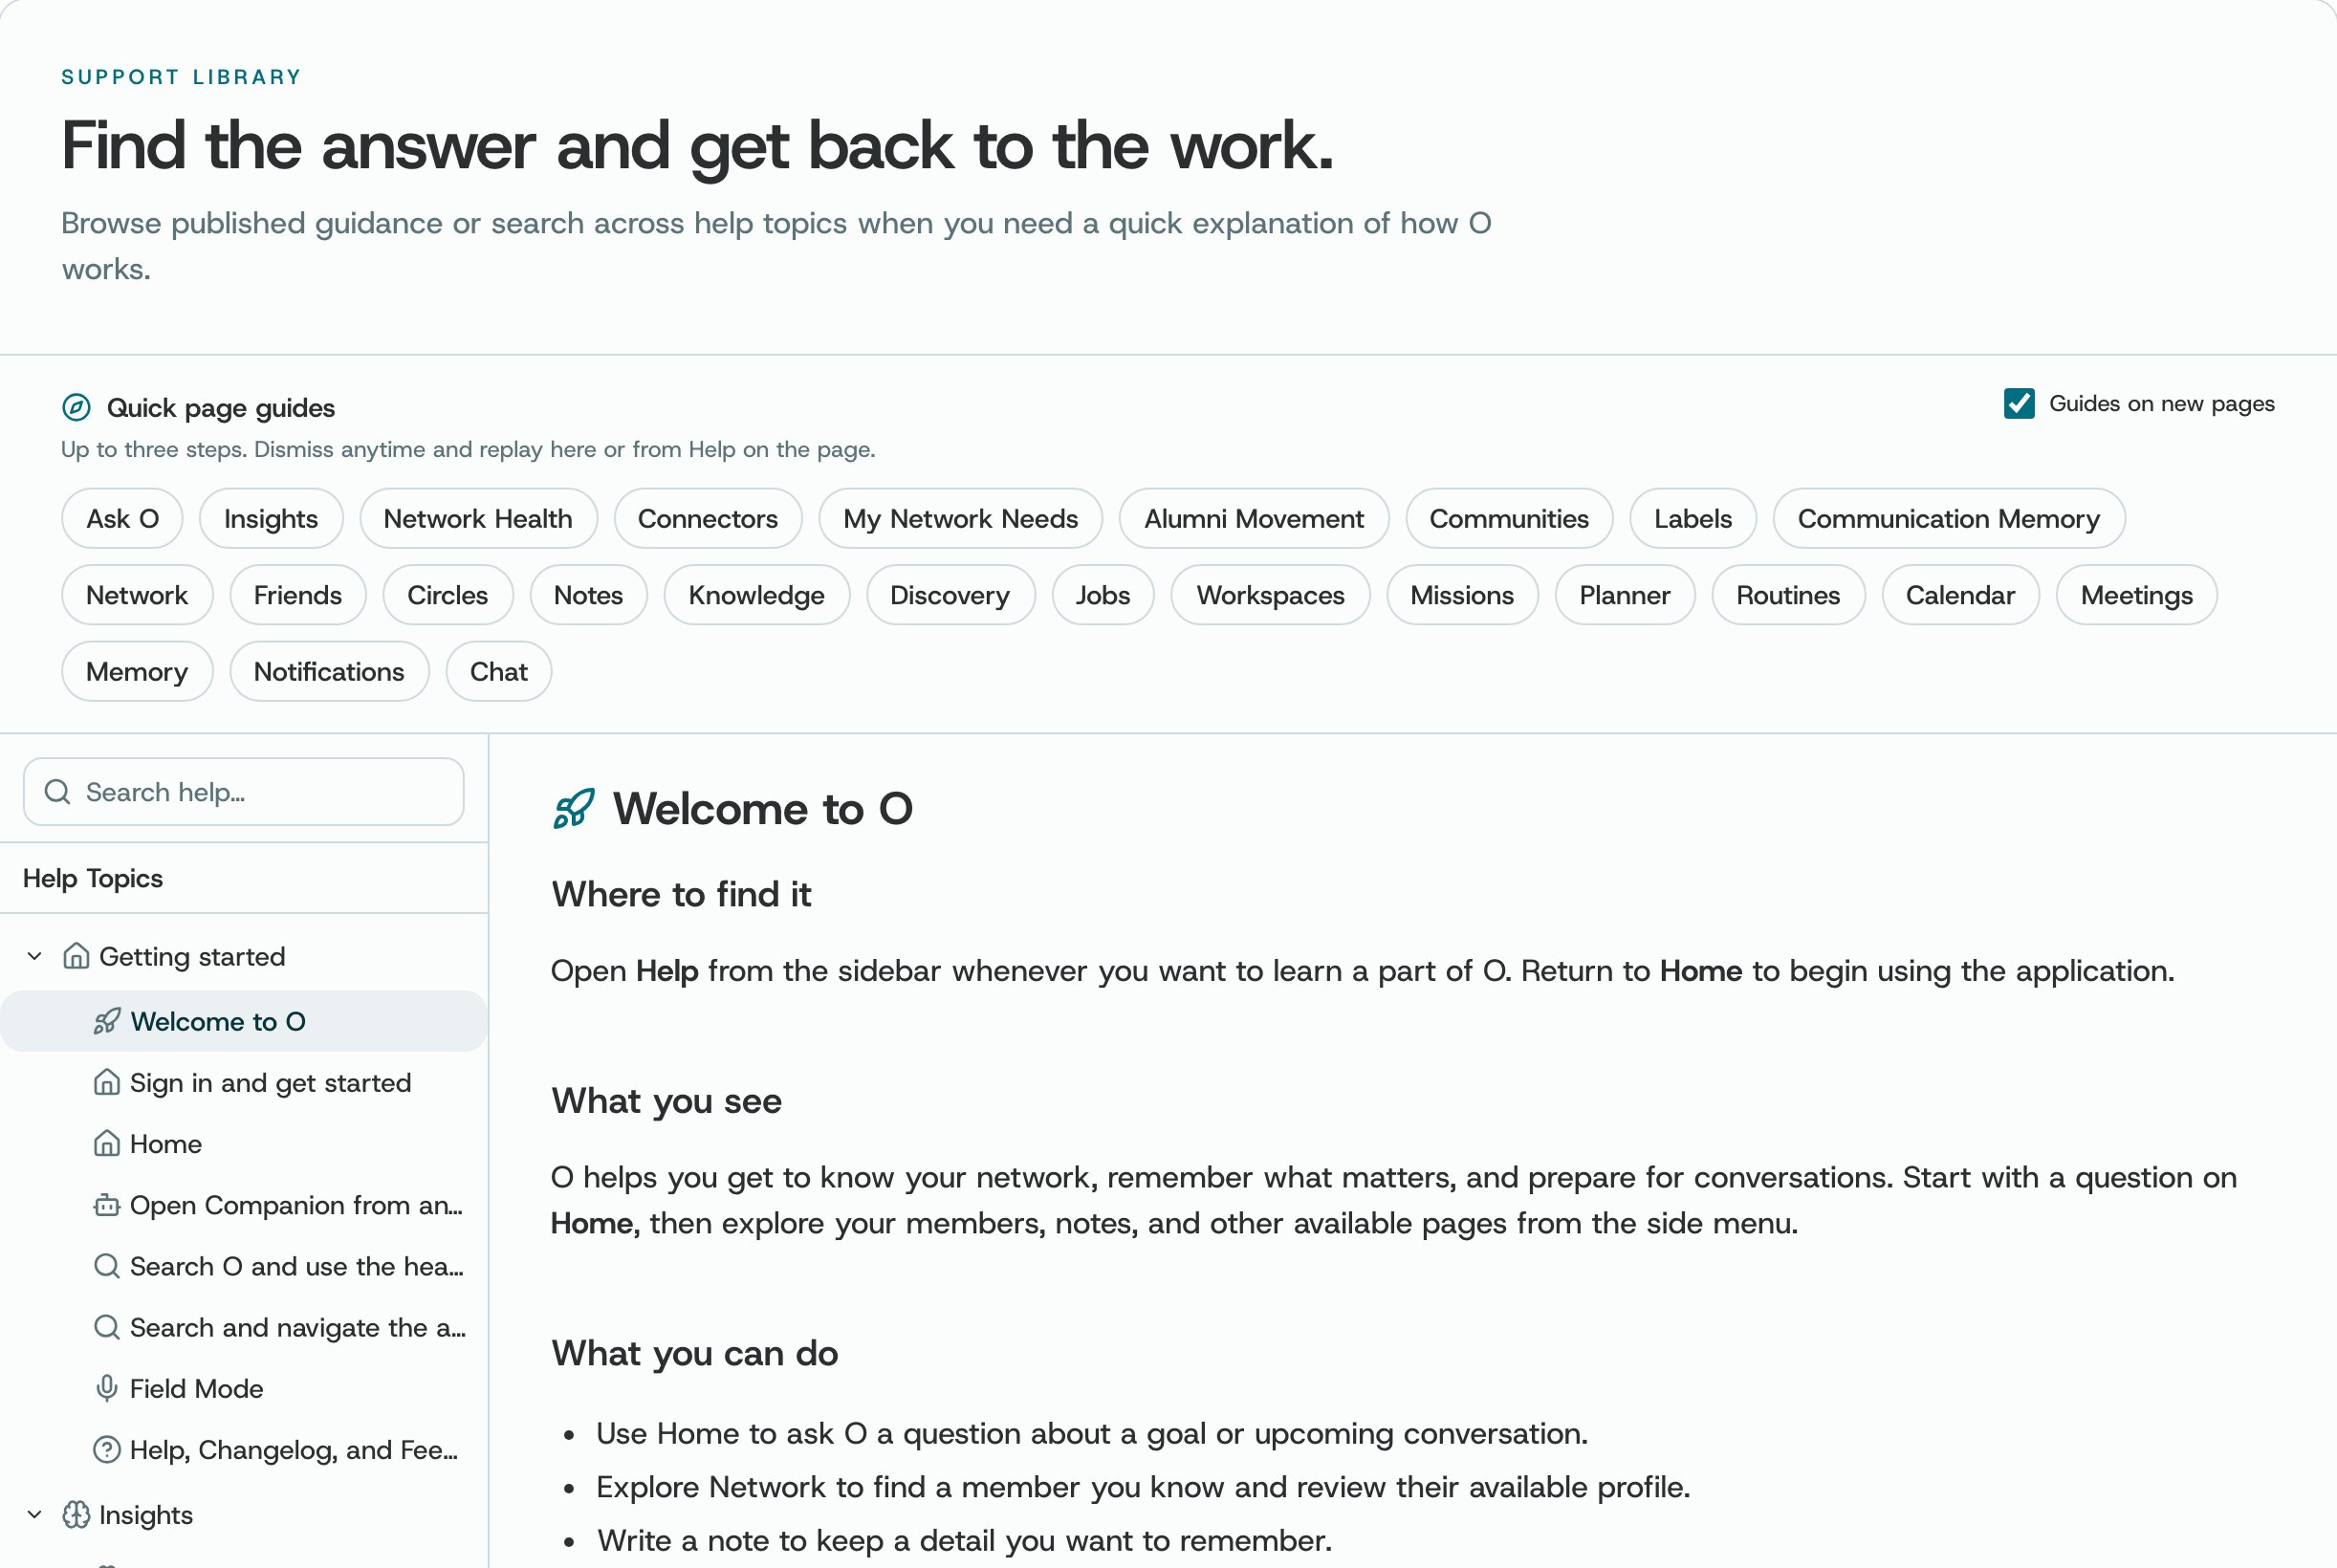Launch the Calendar page guide
Image resolution: width=2337 pixels, height=1568 pixels.
click(x=1960, y=595)
